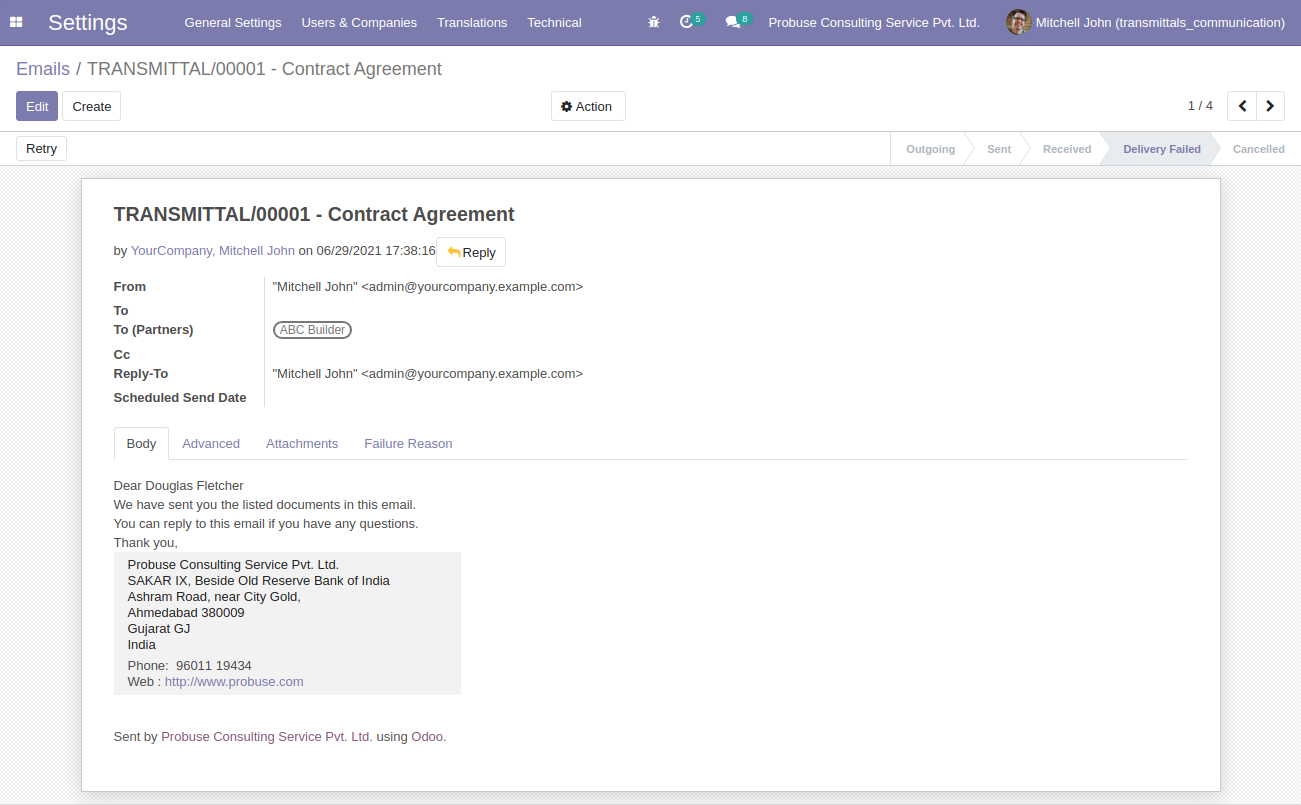Click the 'Phone: 96011 19434' text

pos(190,666)
